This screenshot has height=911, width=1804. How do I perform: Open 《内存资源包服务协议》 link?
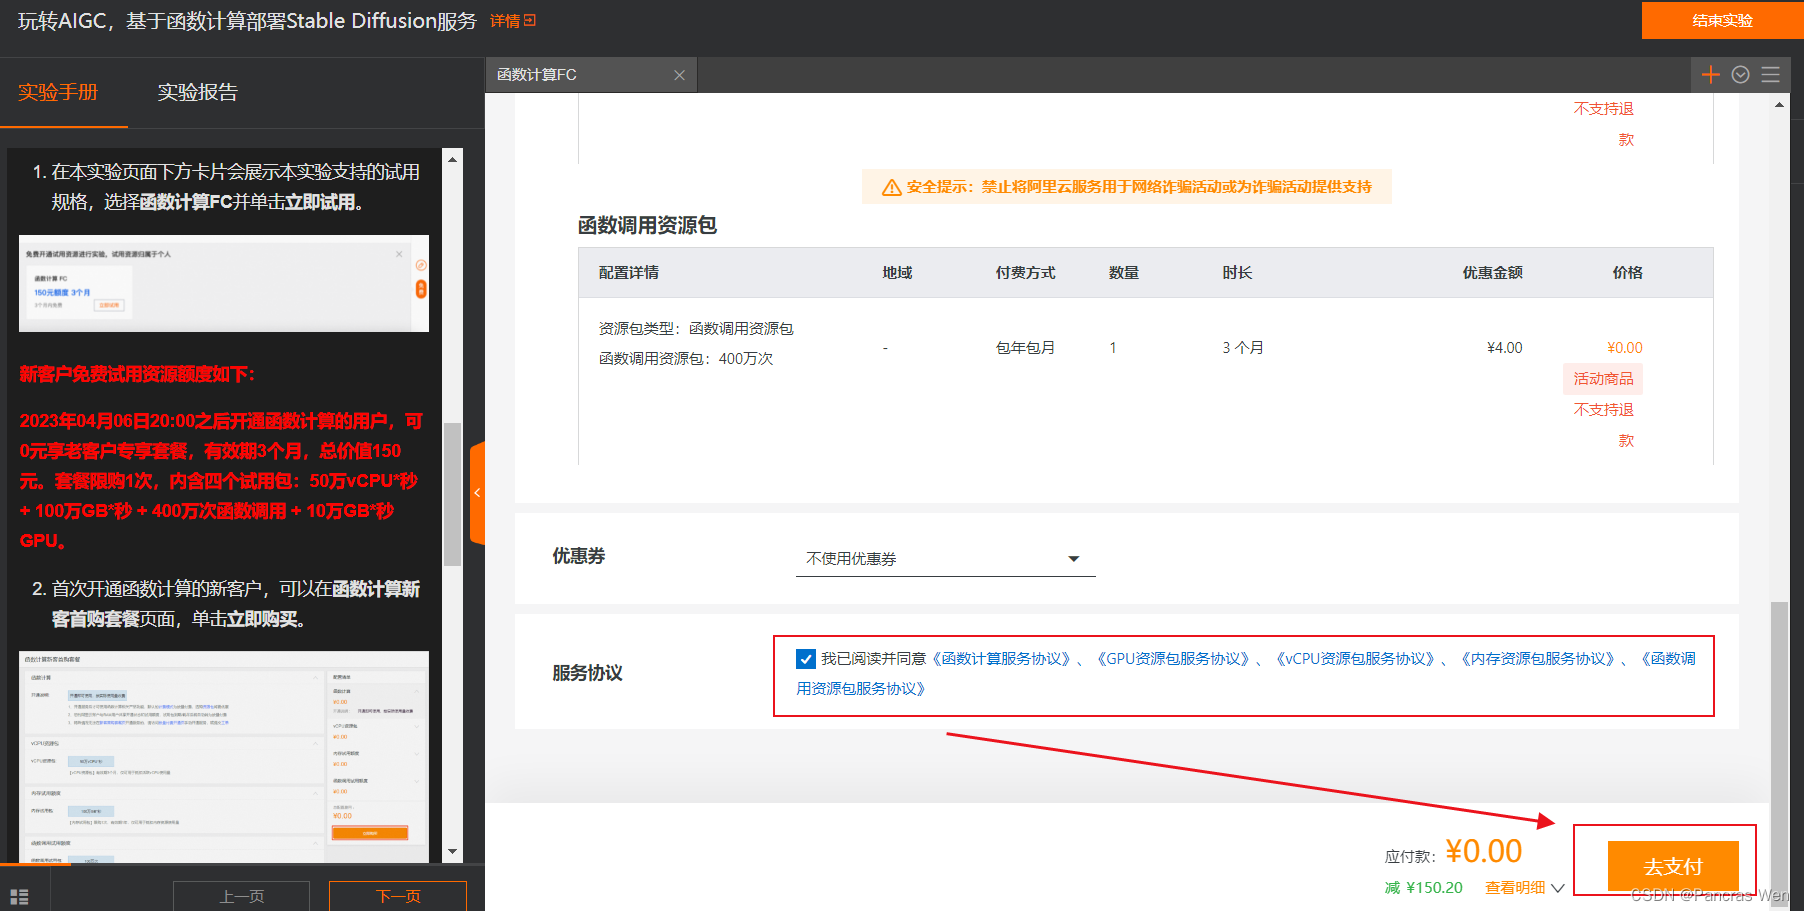pos(1538,659)
